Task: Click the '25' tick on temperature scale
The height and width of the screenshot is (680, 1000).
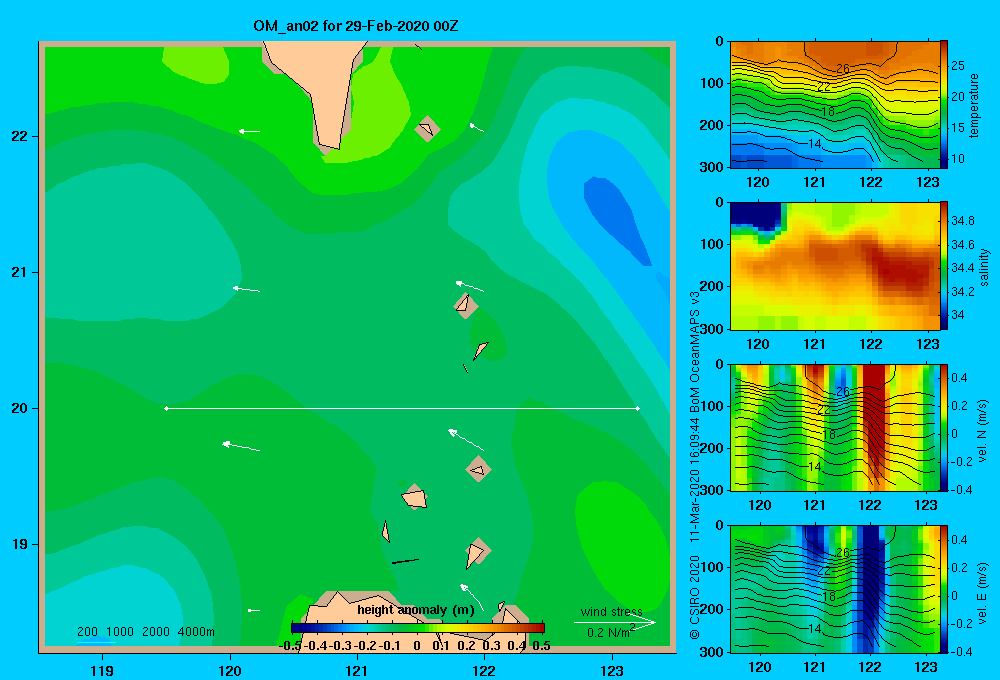Action: tap(958, 66)
